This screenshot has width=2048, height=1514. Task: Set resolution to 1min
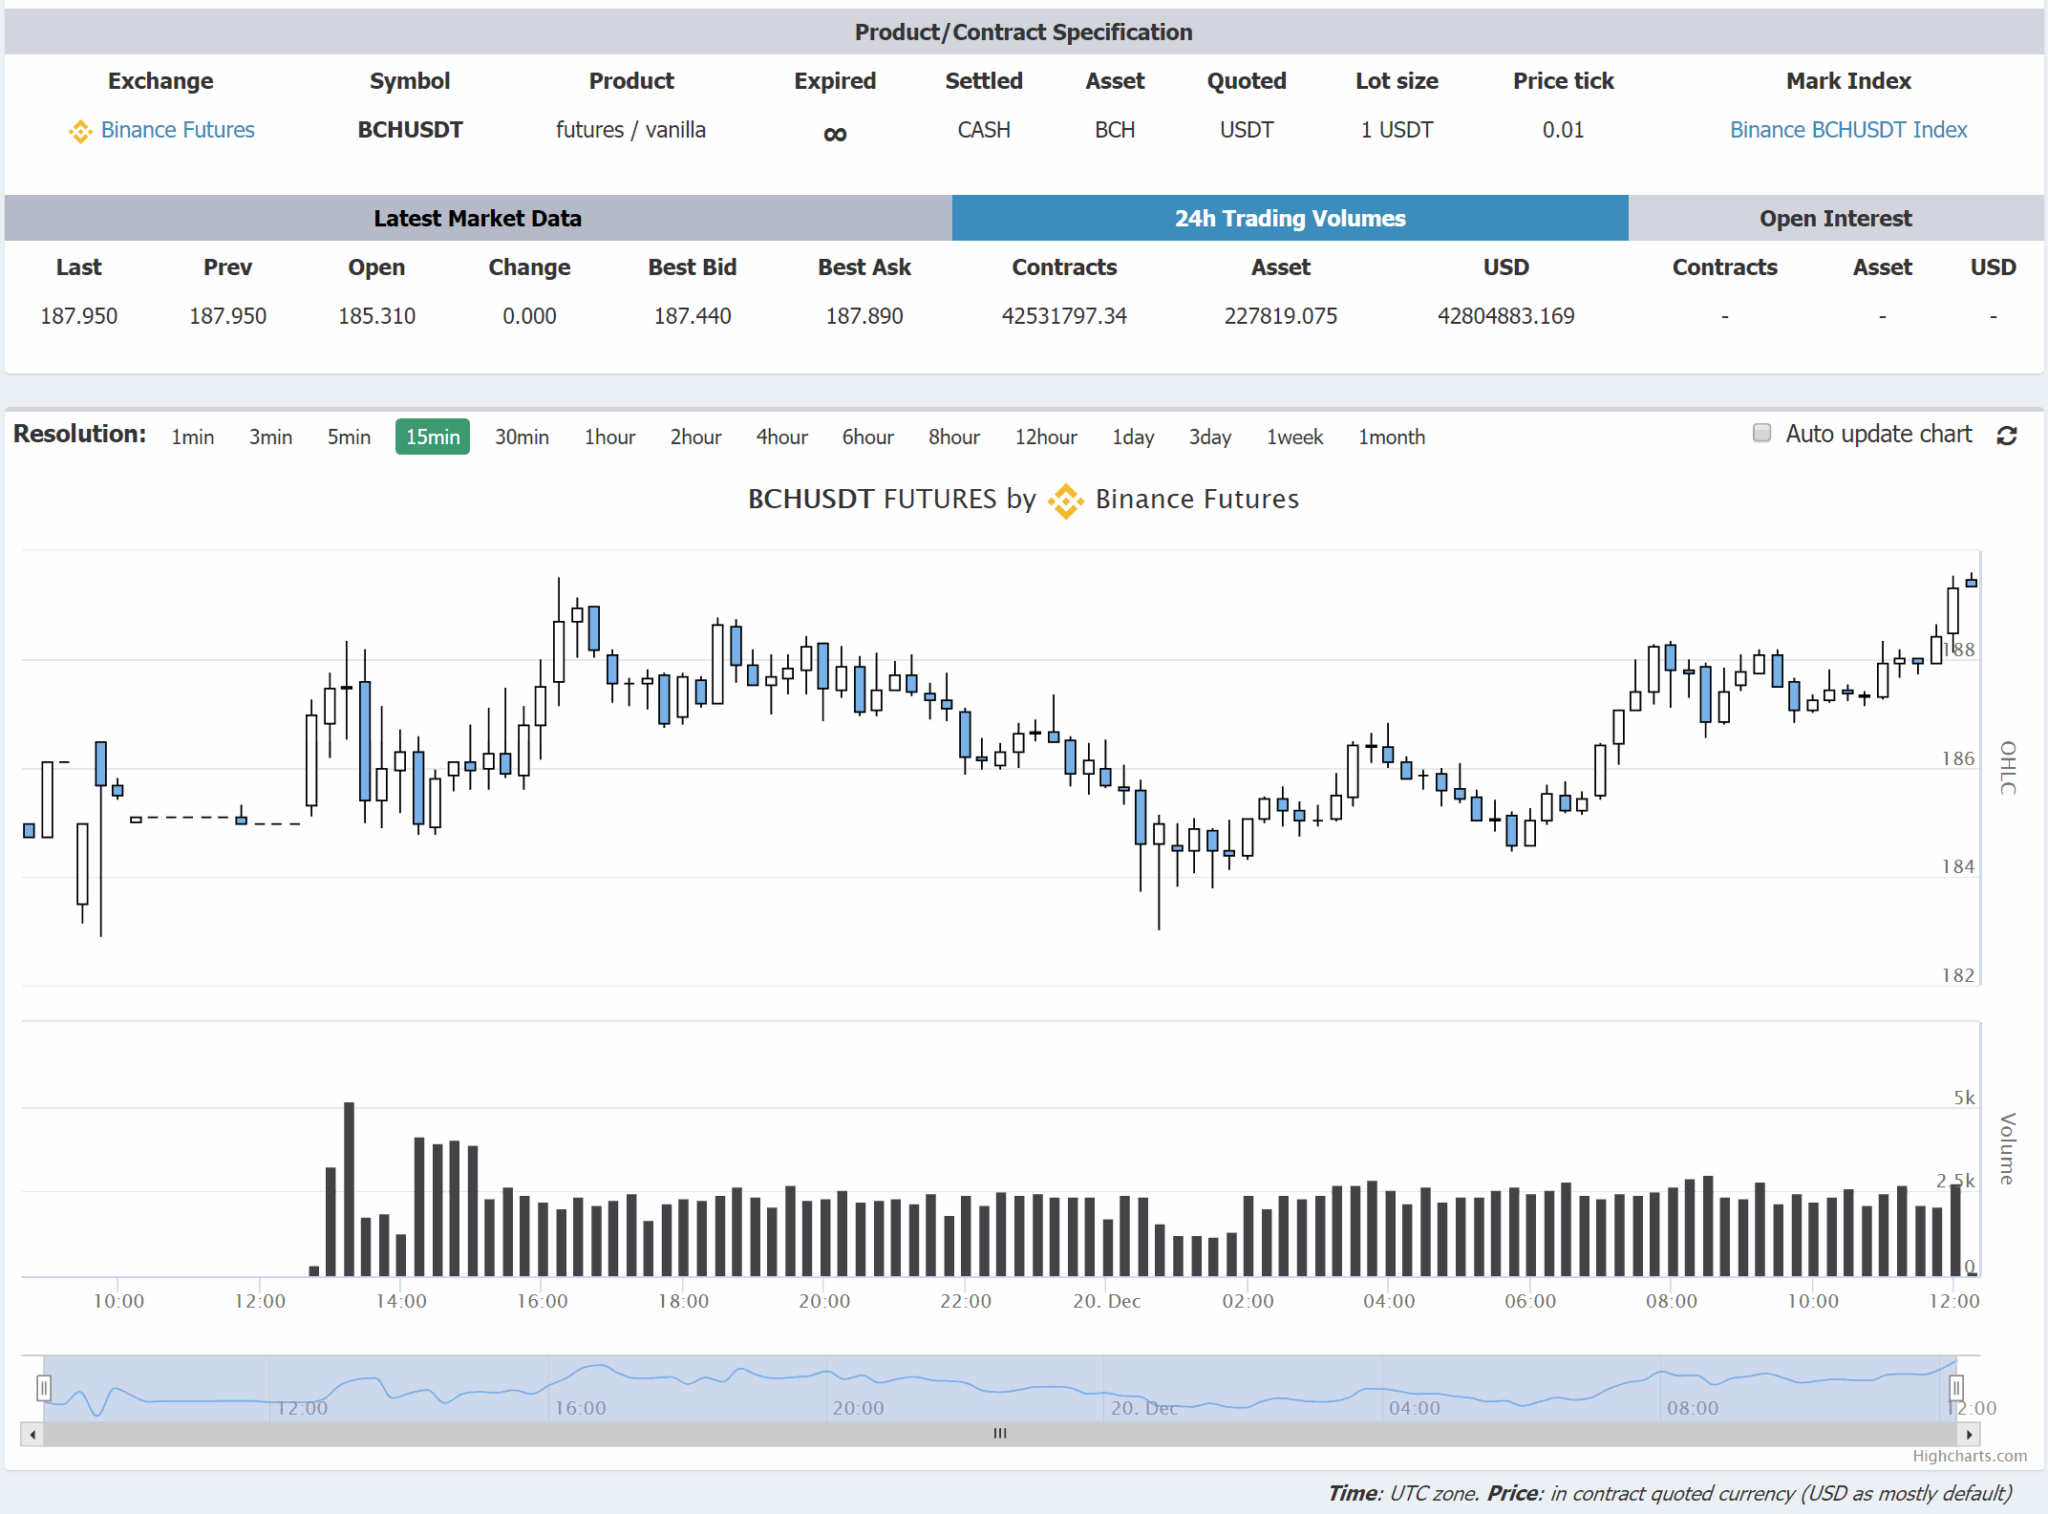pyautogui.click(x=192, y=437)
